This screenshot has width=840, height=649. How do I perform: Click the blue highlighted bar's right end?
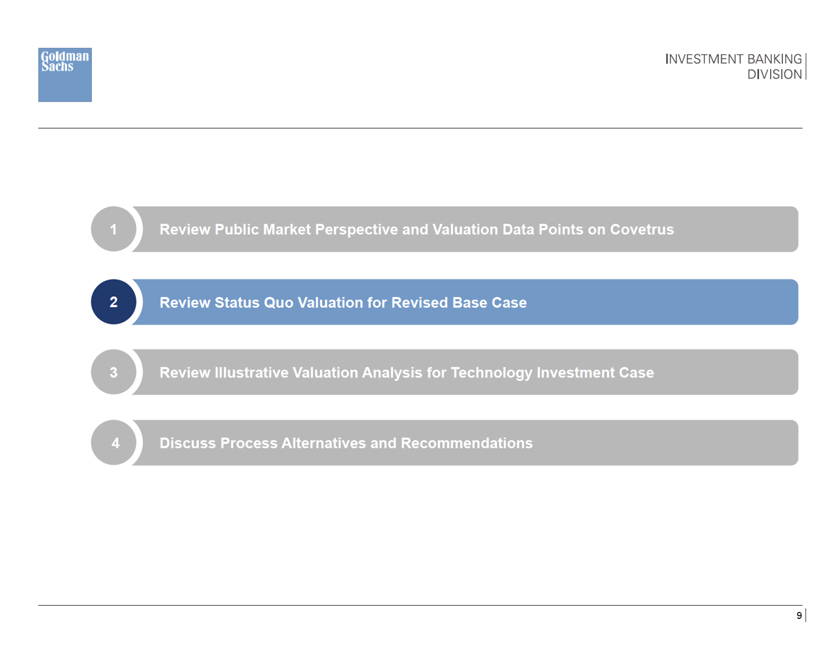[x=788, y=302]
